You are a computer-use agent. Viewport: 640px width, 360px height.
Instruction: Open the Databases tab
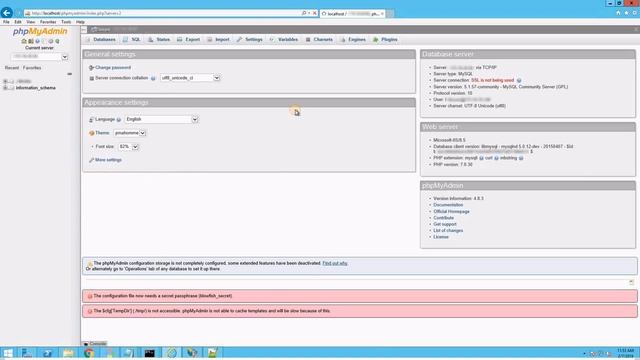(100, 40)
